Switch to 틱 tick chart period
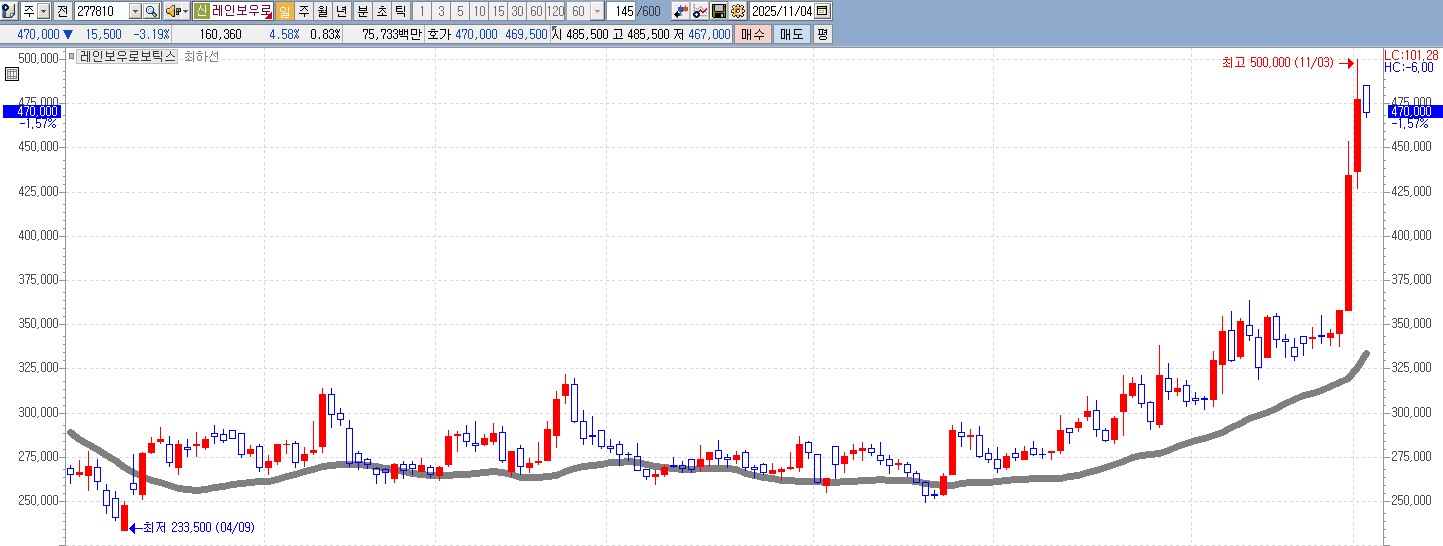The height and width of the screenshot is (546, 1443). pyautogui.click(x=401, y=11)
